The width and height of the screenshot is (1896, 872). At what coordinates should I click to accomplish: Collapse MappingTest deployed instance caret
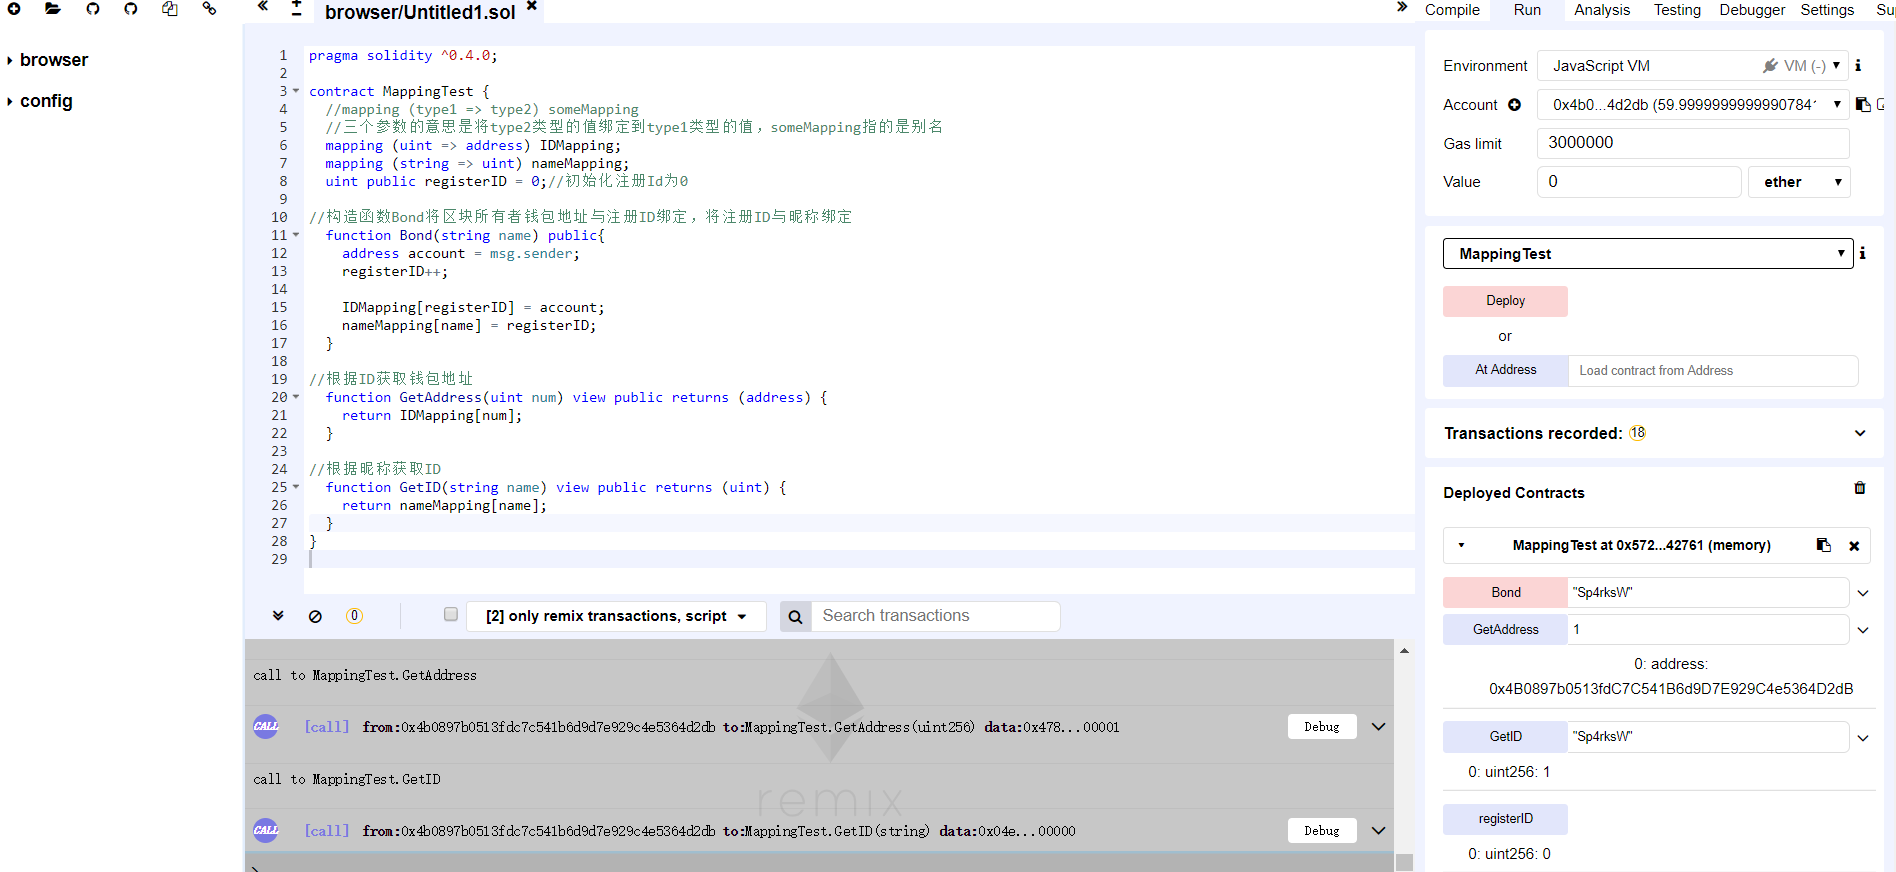pos(1461,546)
